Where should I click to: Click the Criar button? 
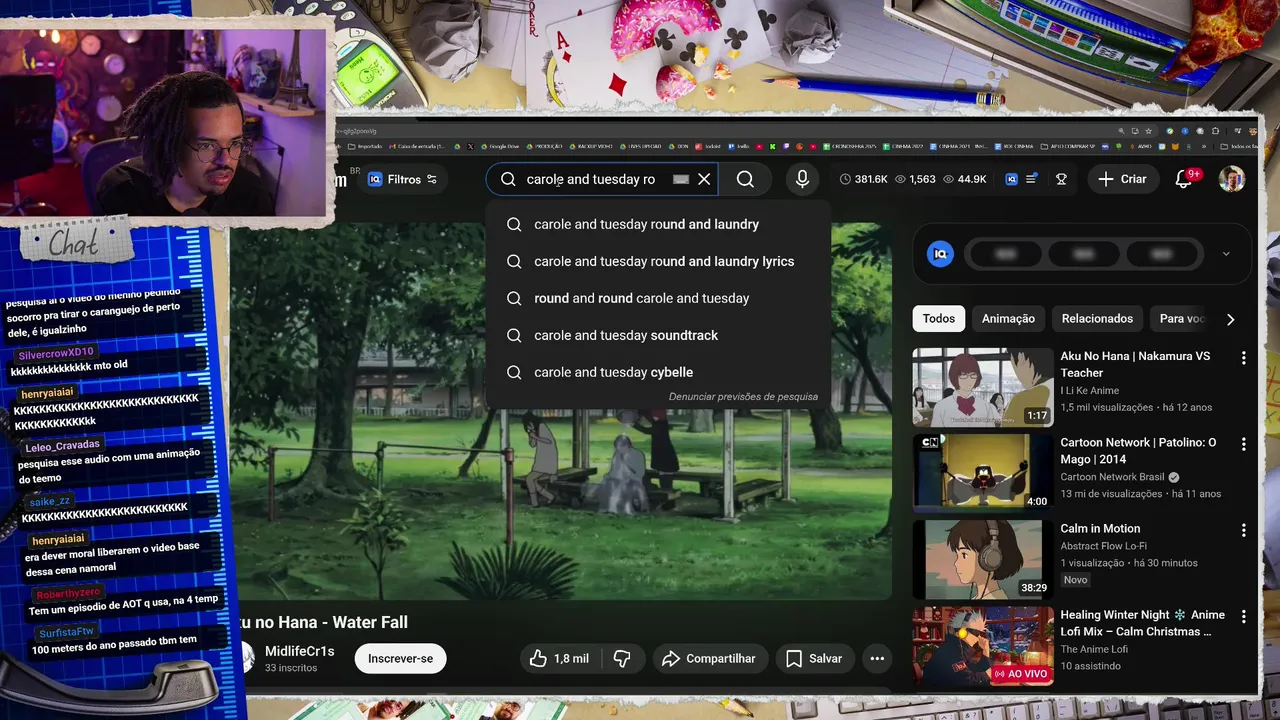[x=1122, y=179]
